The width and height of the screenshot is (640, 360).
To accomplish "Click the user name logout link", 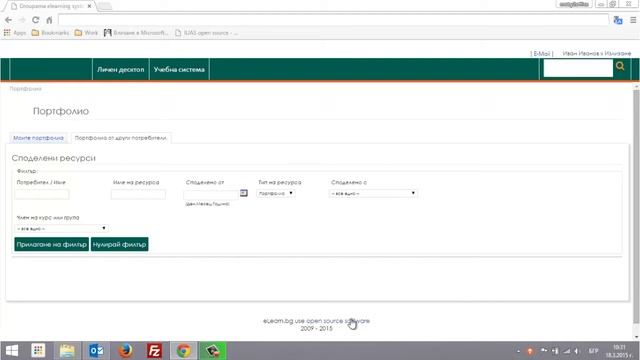I will [597, 53].
